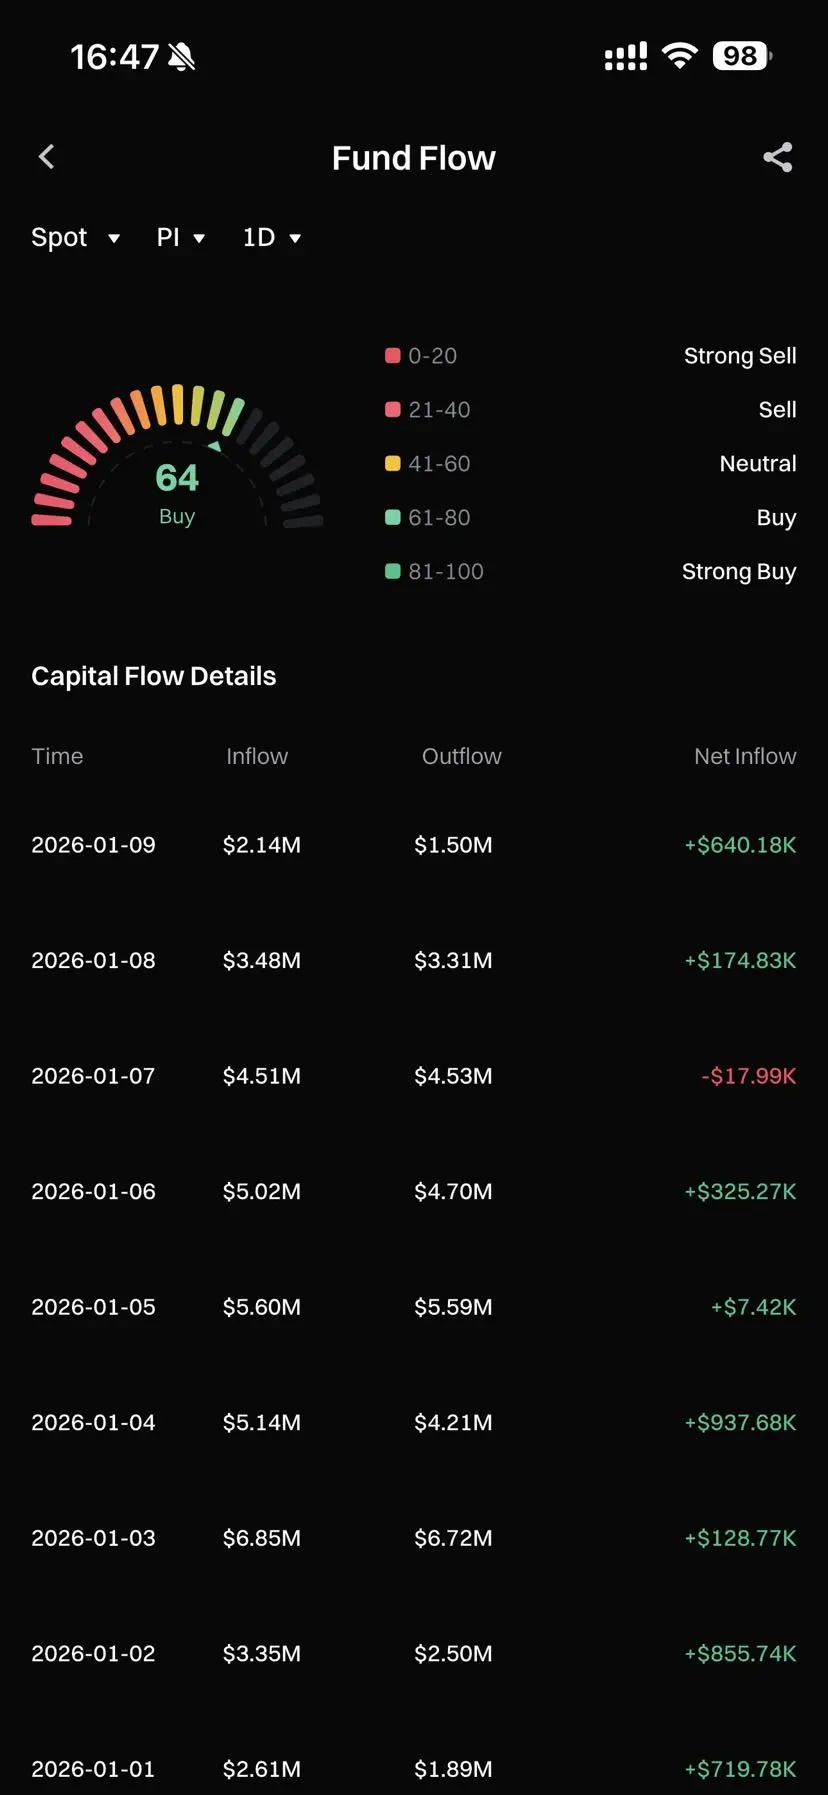Tap the red 0-20 legend swatch
The image size is (828, 1795).
[393, 356]
